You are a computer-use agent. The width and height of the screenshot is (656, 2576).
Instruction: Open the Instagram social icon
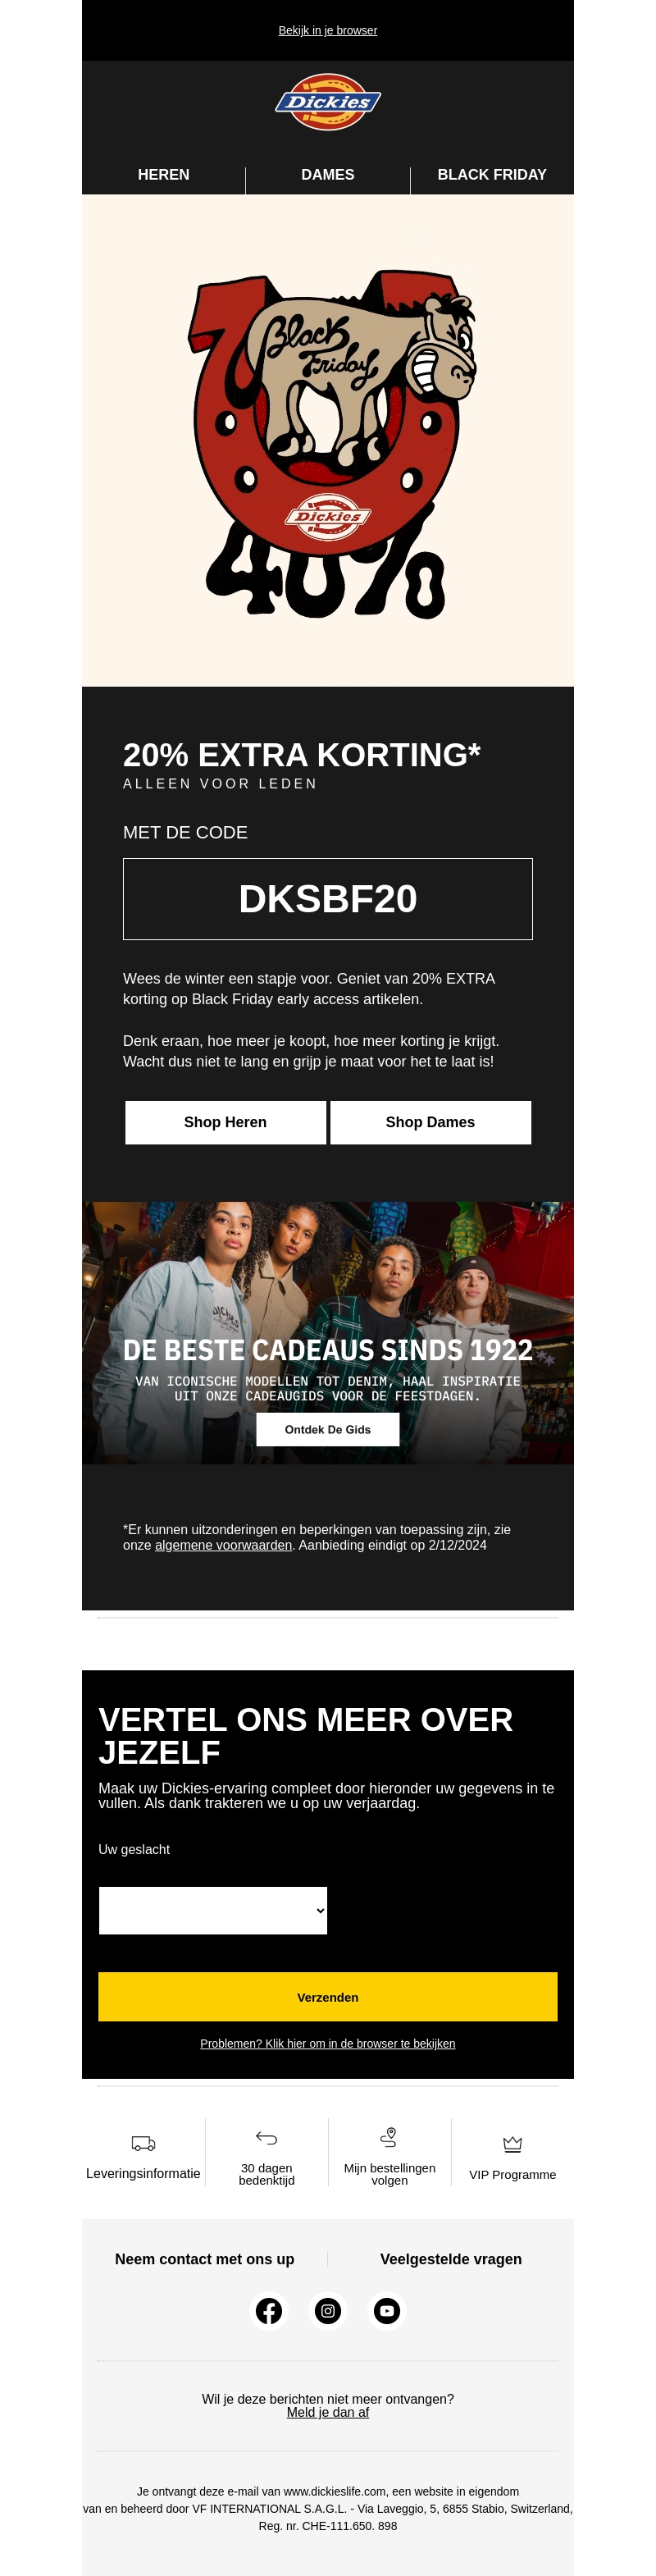click(328, 2310)
